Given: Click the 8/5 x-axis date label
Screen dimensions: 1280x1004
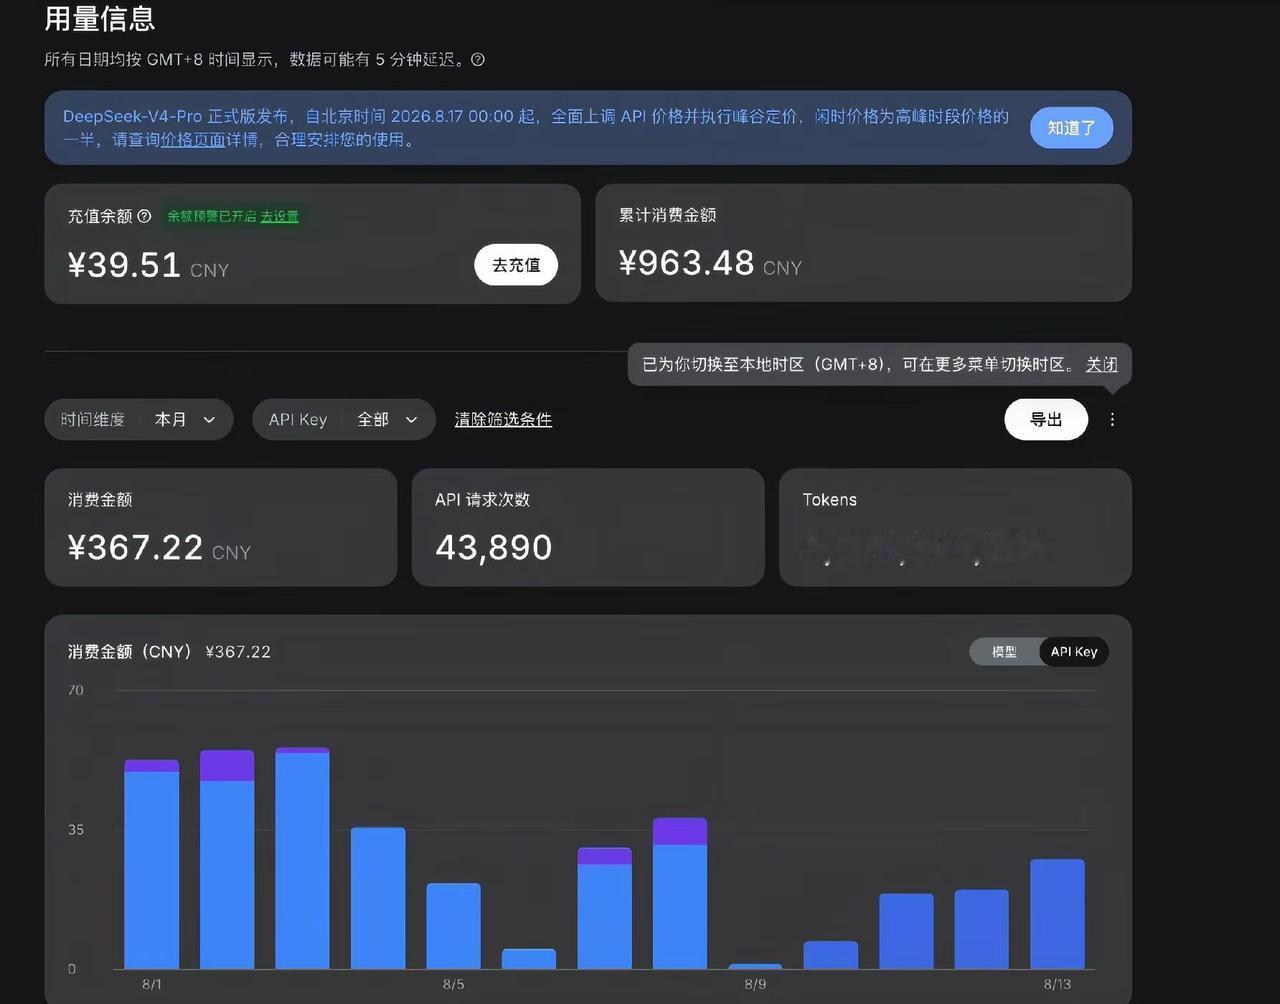Looking at the screenshot, I should 454,984.
